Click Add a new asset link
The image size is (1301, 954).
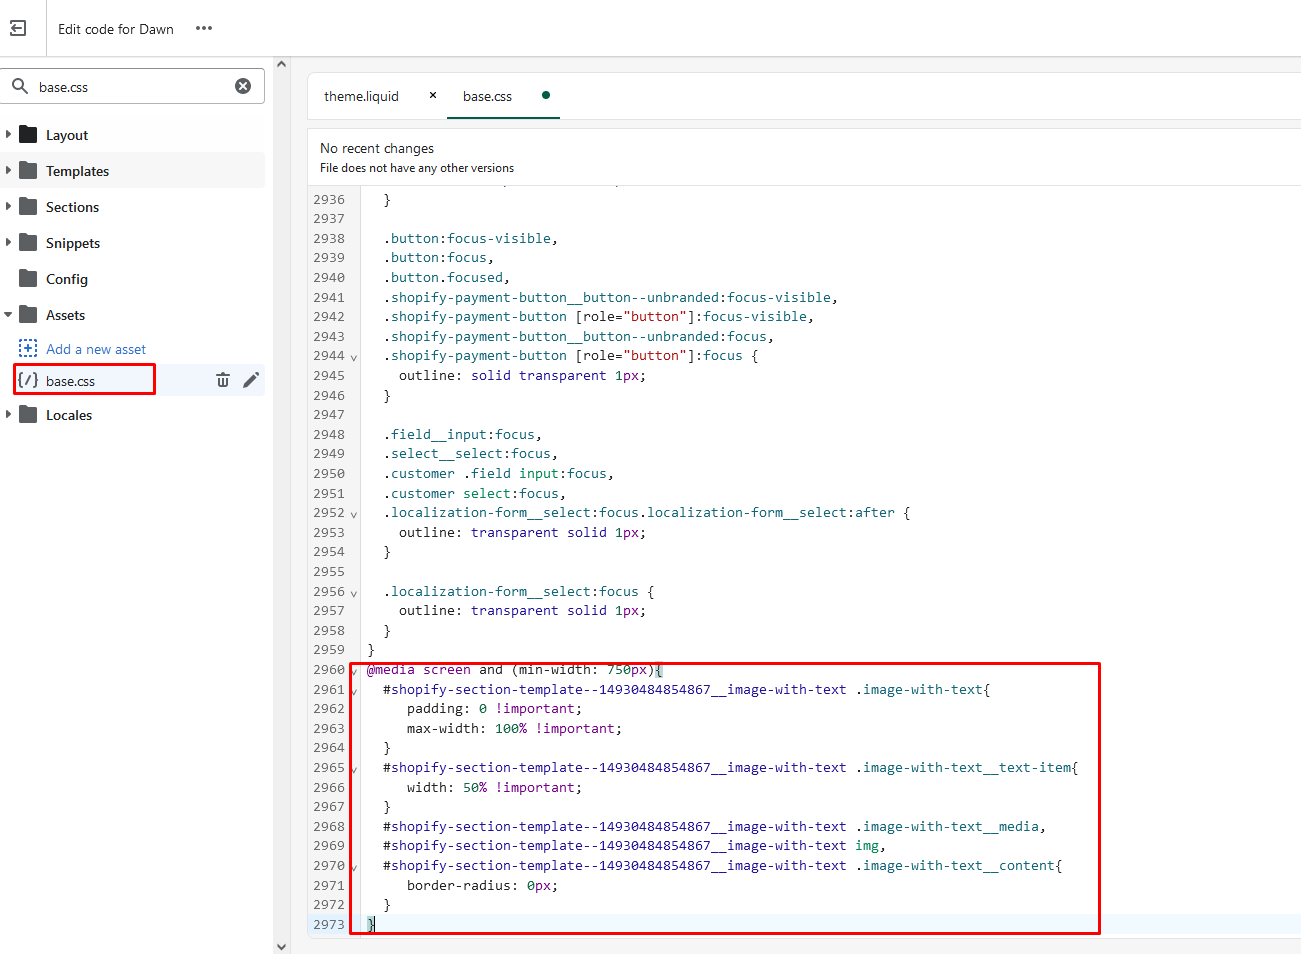coord(96,349)
